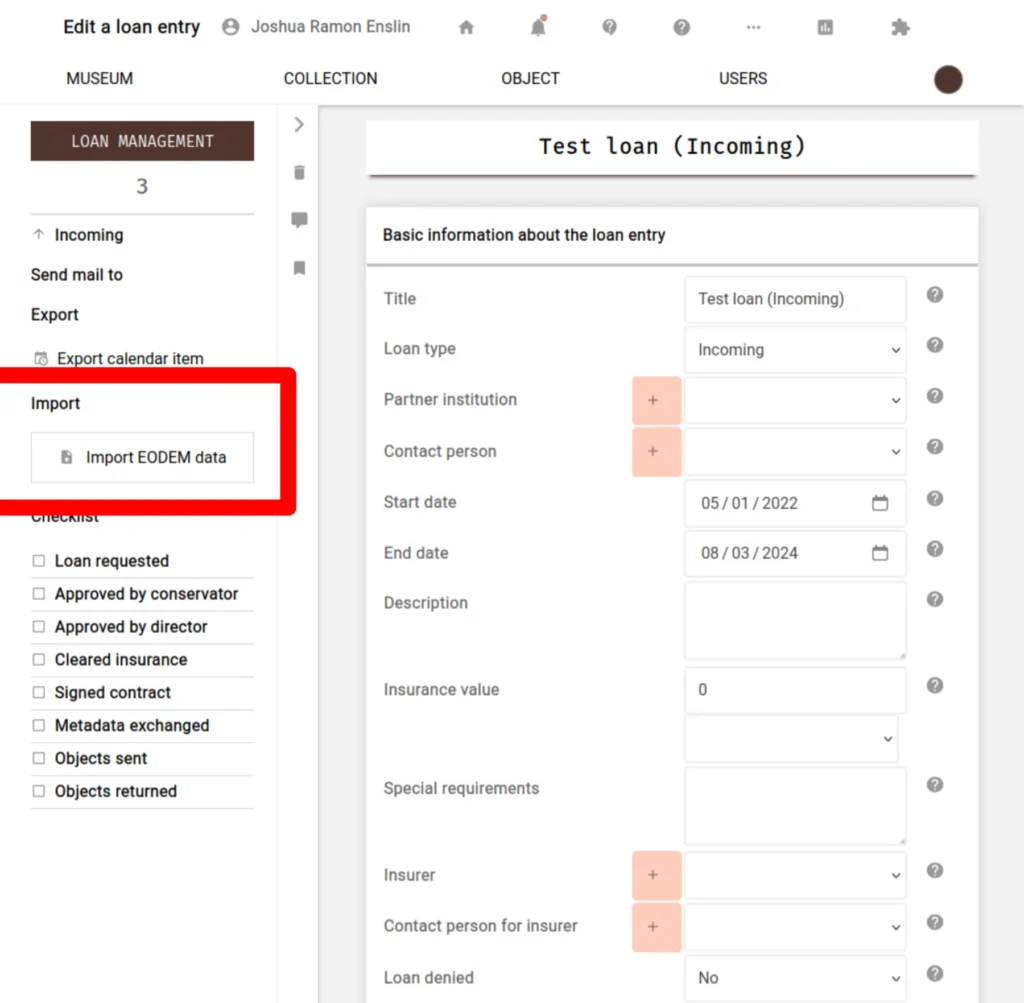Open calendar picker for End date

(x=880, y=553)
